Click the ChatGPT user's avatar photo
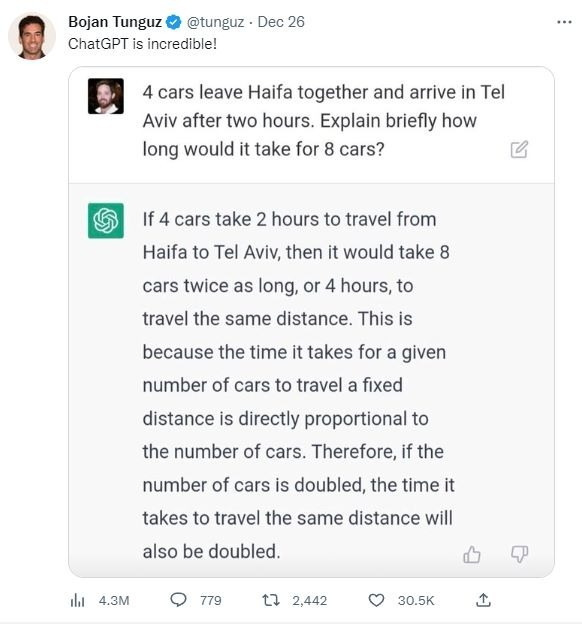 [106, 96]
